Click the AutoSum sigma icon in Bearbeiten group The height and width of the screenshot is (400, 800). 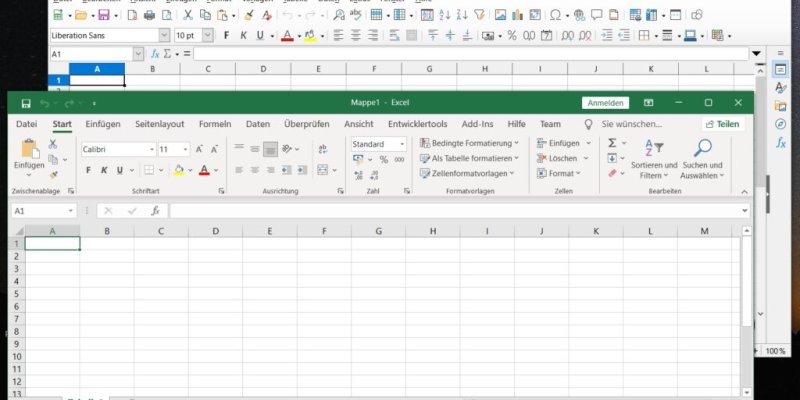tap(612, 143)
